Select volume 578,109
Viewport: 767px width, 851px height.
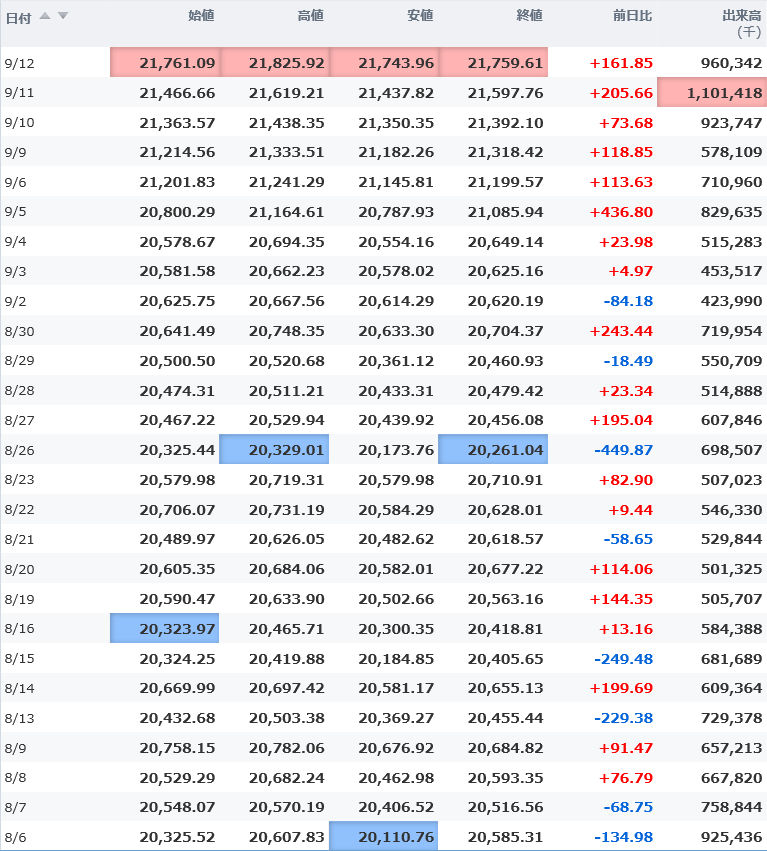[731, 152]
